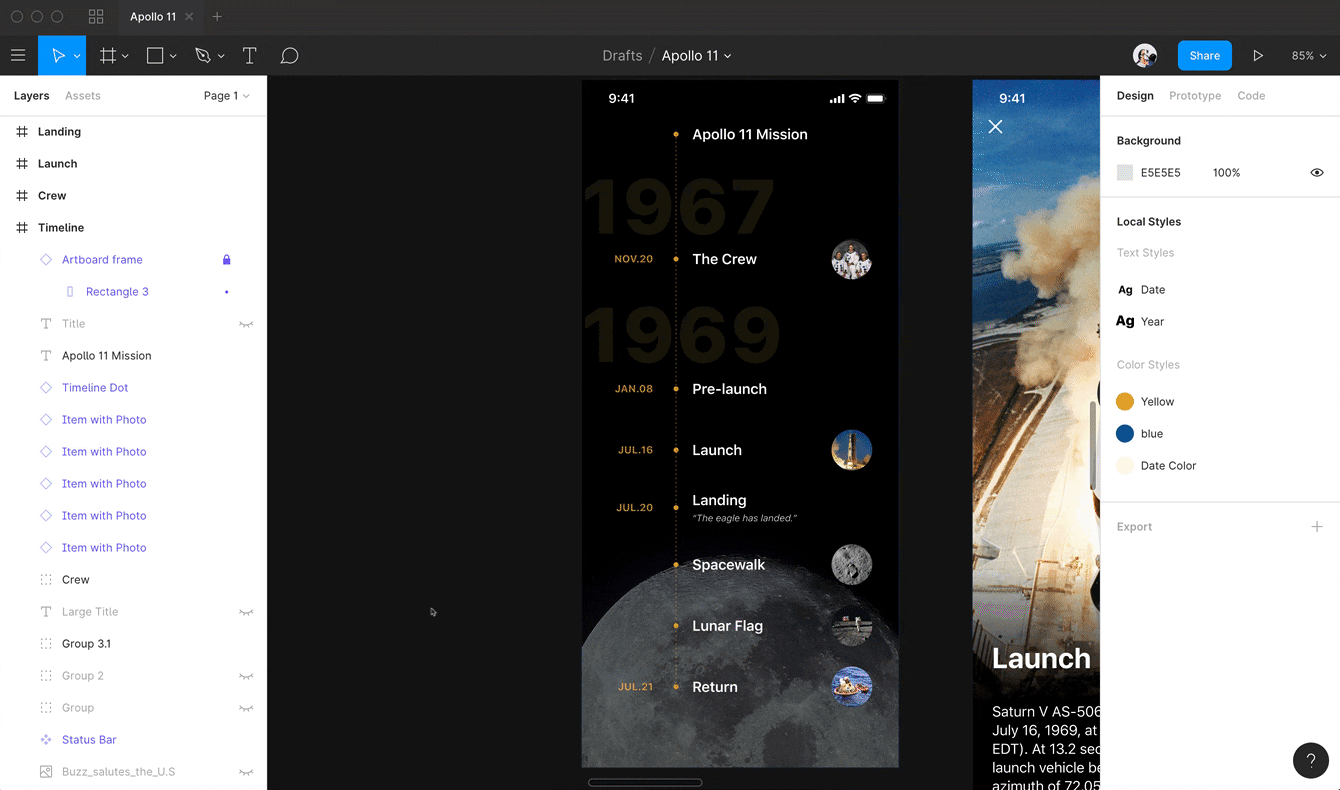Present prototype with play icon

click(1258, 56)
